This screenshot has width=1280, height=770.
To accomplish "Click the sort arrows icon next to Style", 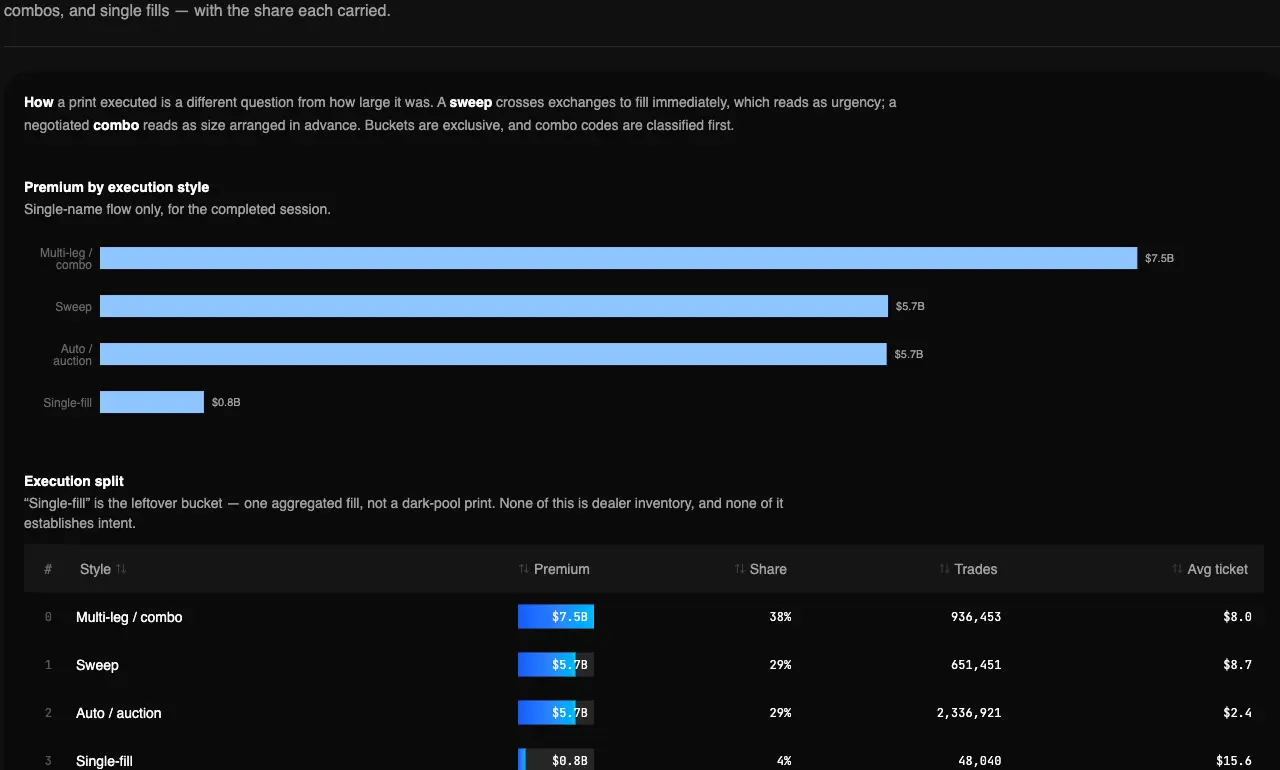I will click(121, 569).
